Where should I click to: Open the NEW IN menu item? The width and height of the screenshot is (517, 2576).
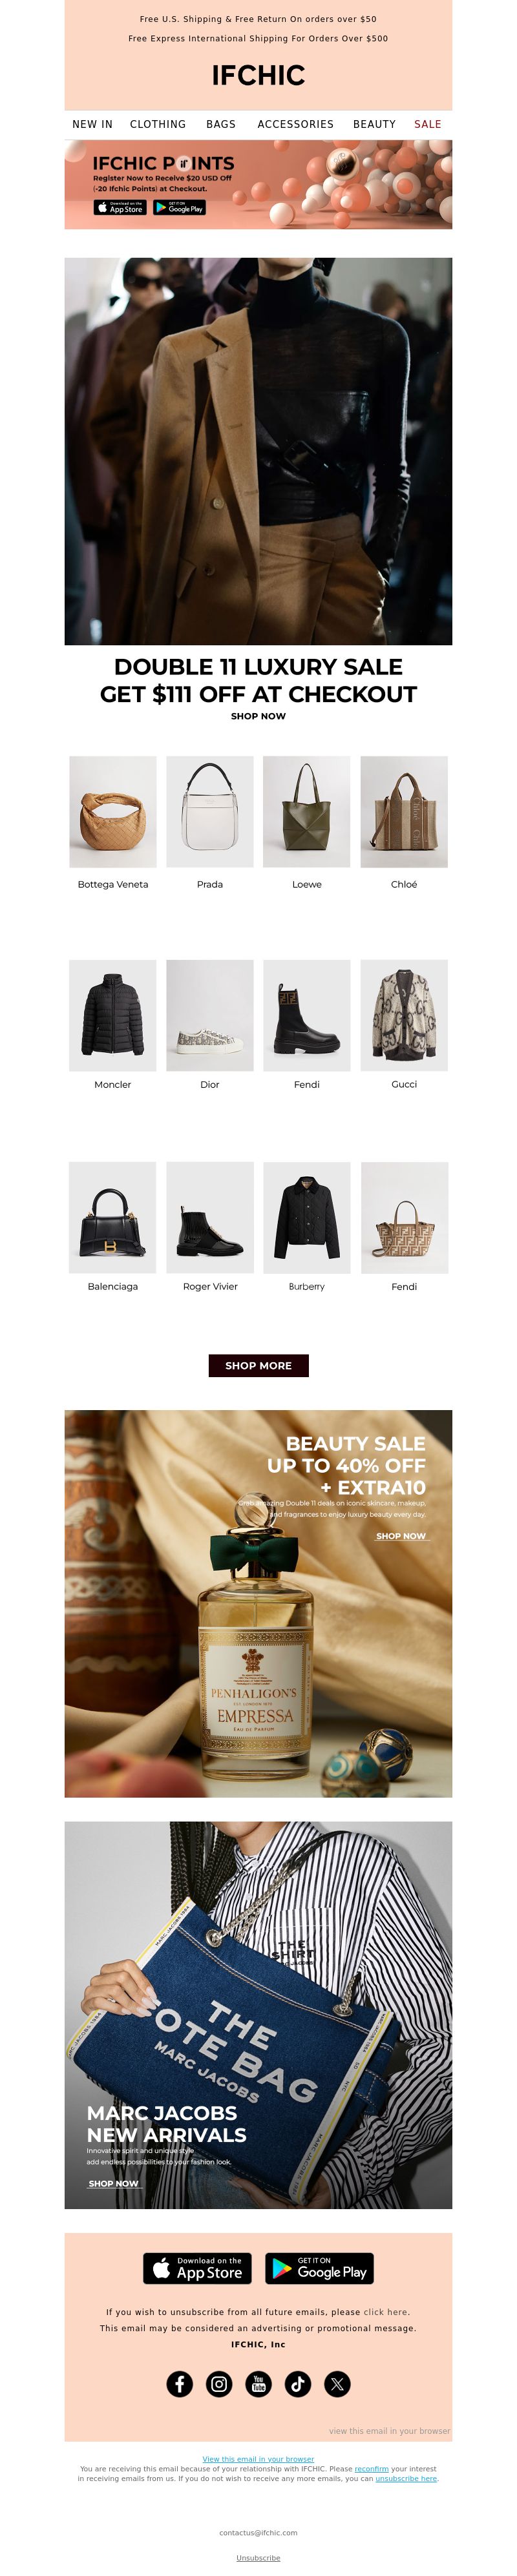(92, 124)
